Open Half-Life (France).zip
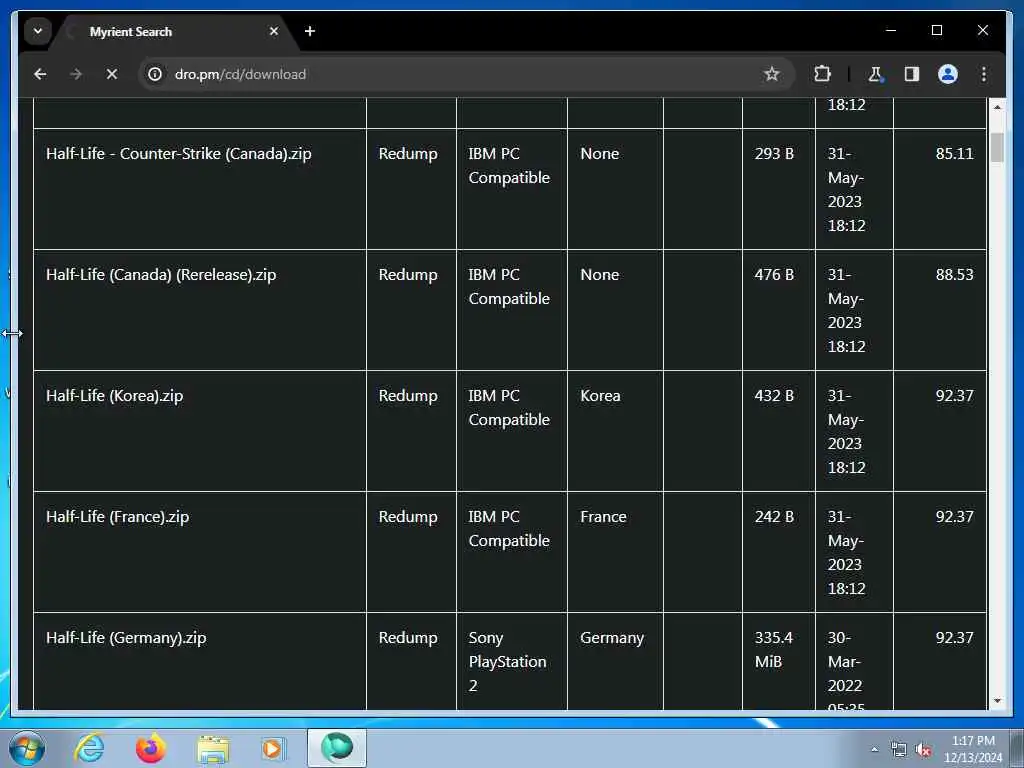 (118, 517)
